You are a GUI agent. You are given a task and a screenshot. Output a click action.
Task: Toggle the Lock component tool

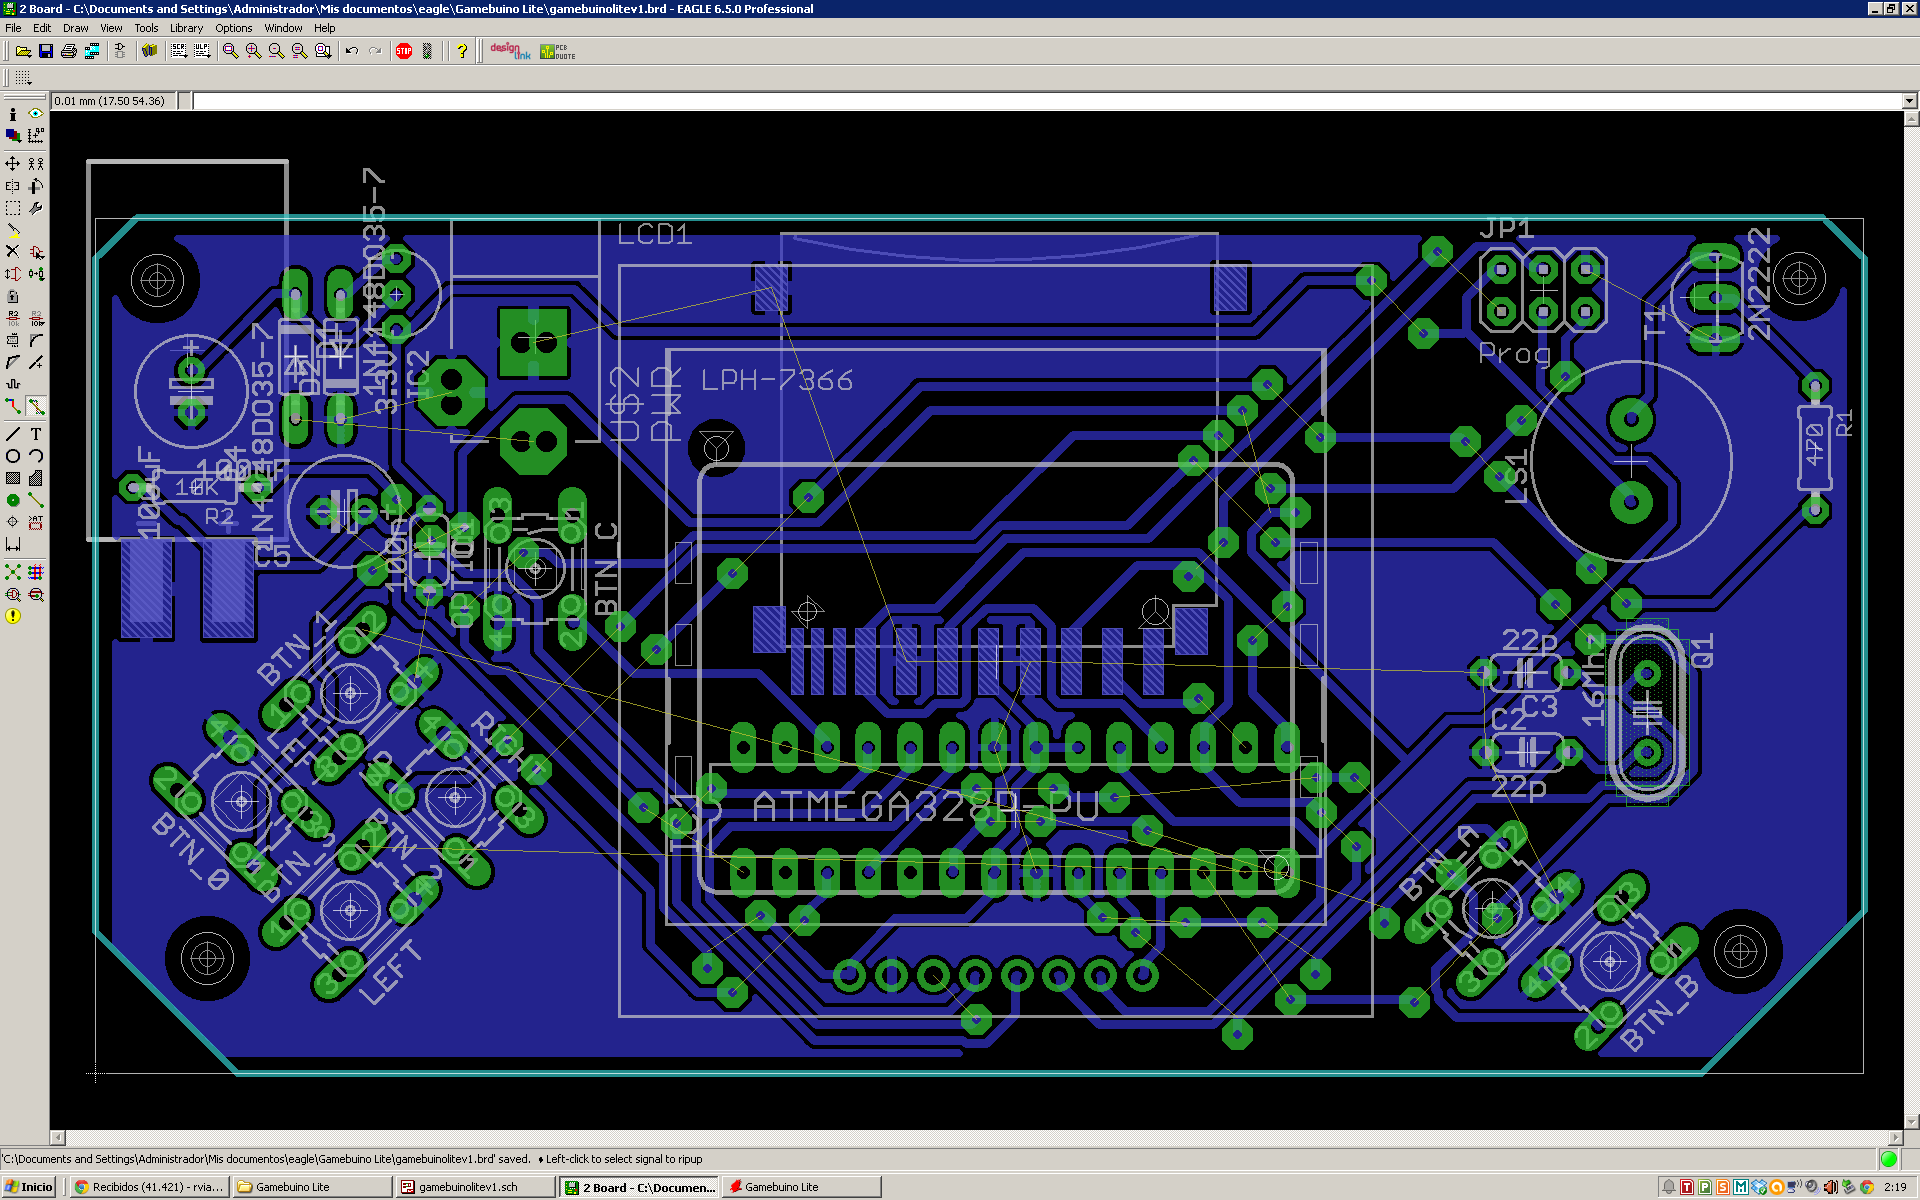[13, 296]
